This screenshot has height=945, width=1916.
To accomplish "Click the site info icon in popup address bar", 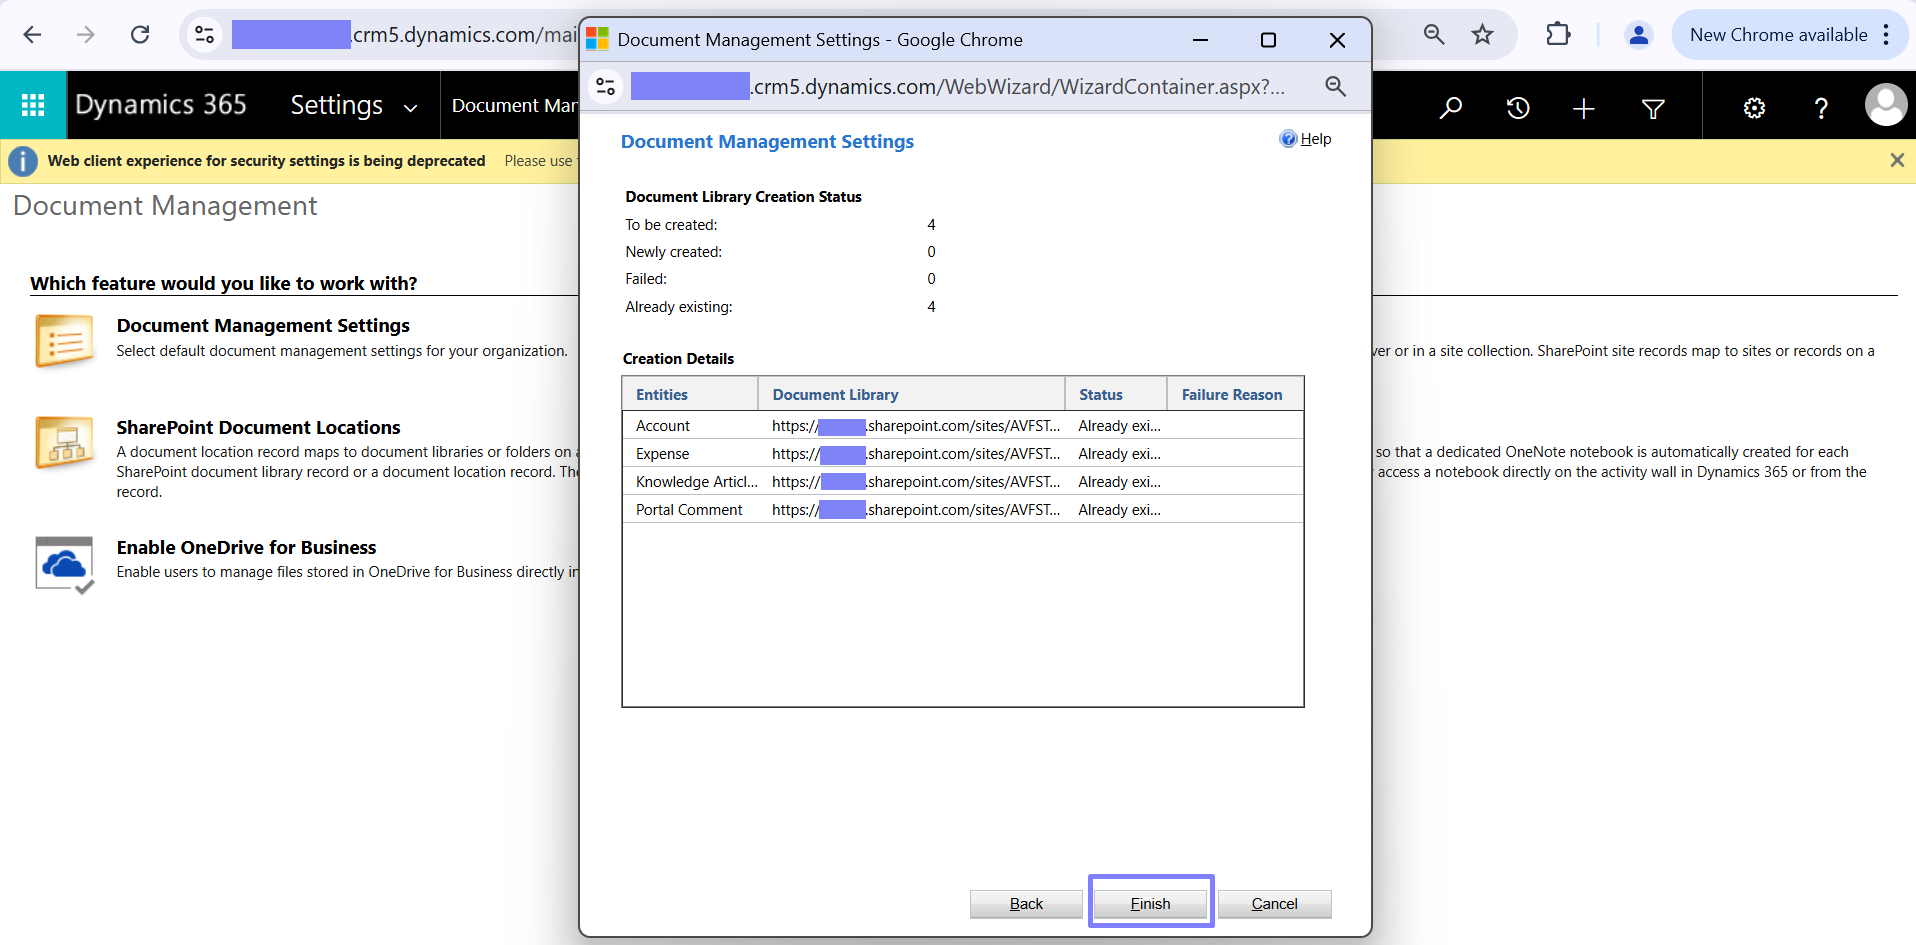I will tap(606, 87).
